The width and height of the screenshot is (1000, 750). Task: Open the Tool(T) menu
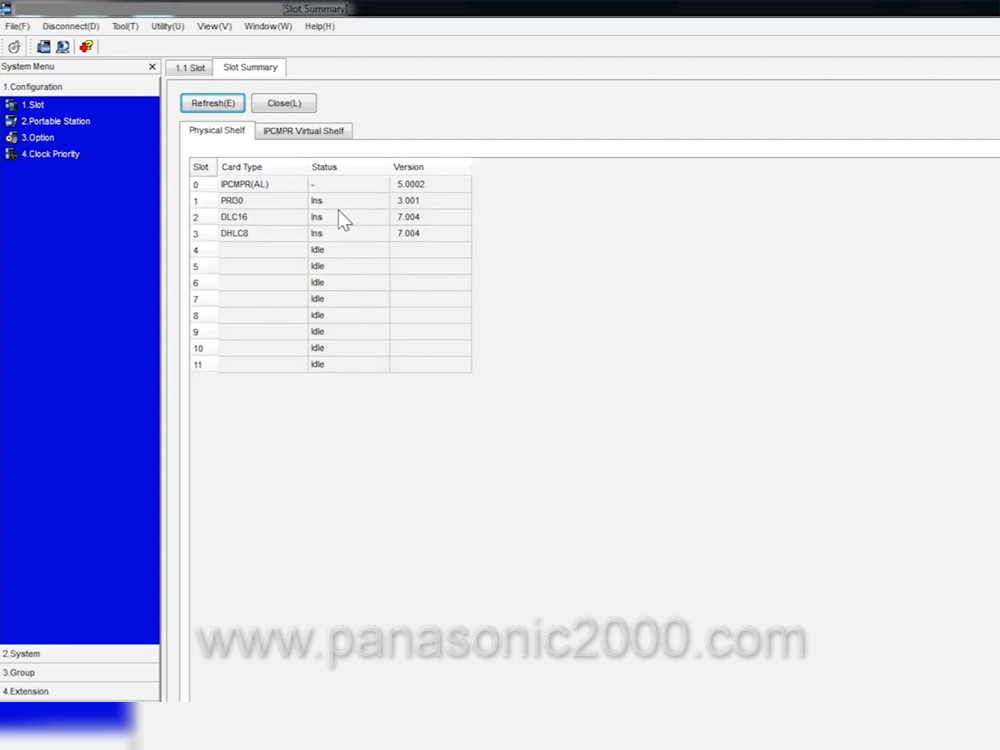pyautogui.click(x=125, y=26)
